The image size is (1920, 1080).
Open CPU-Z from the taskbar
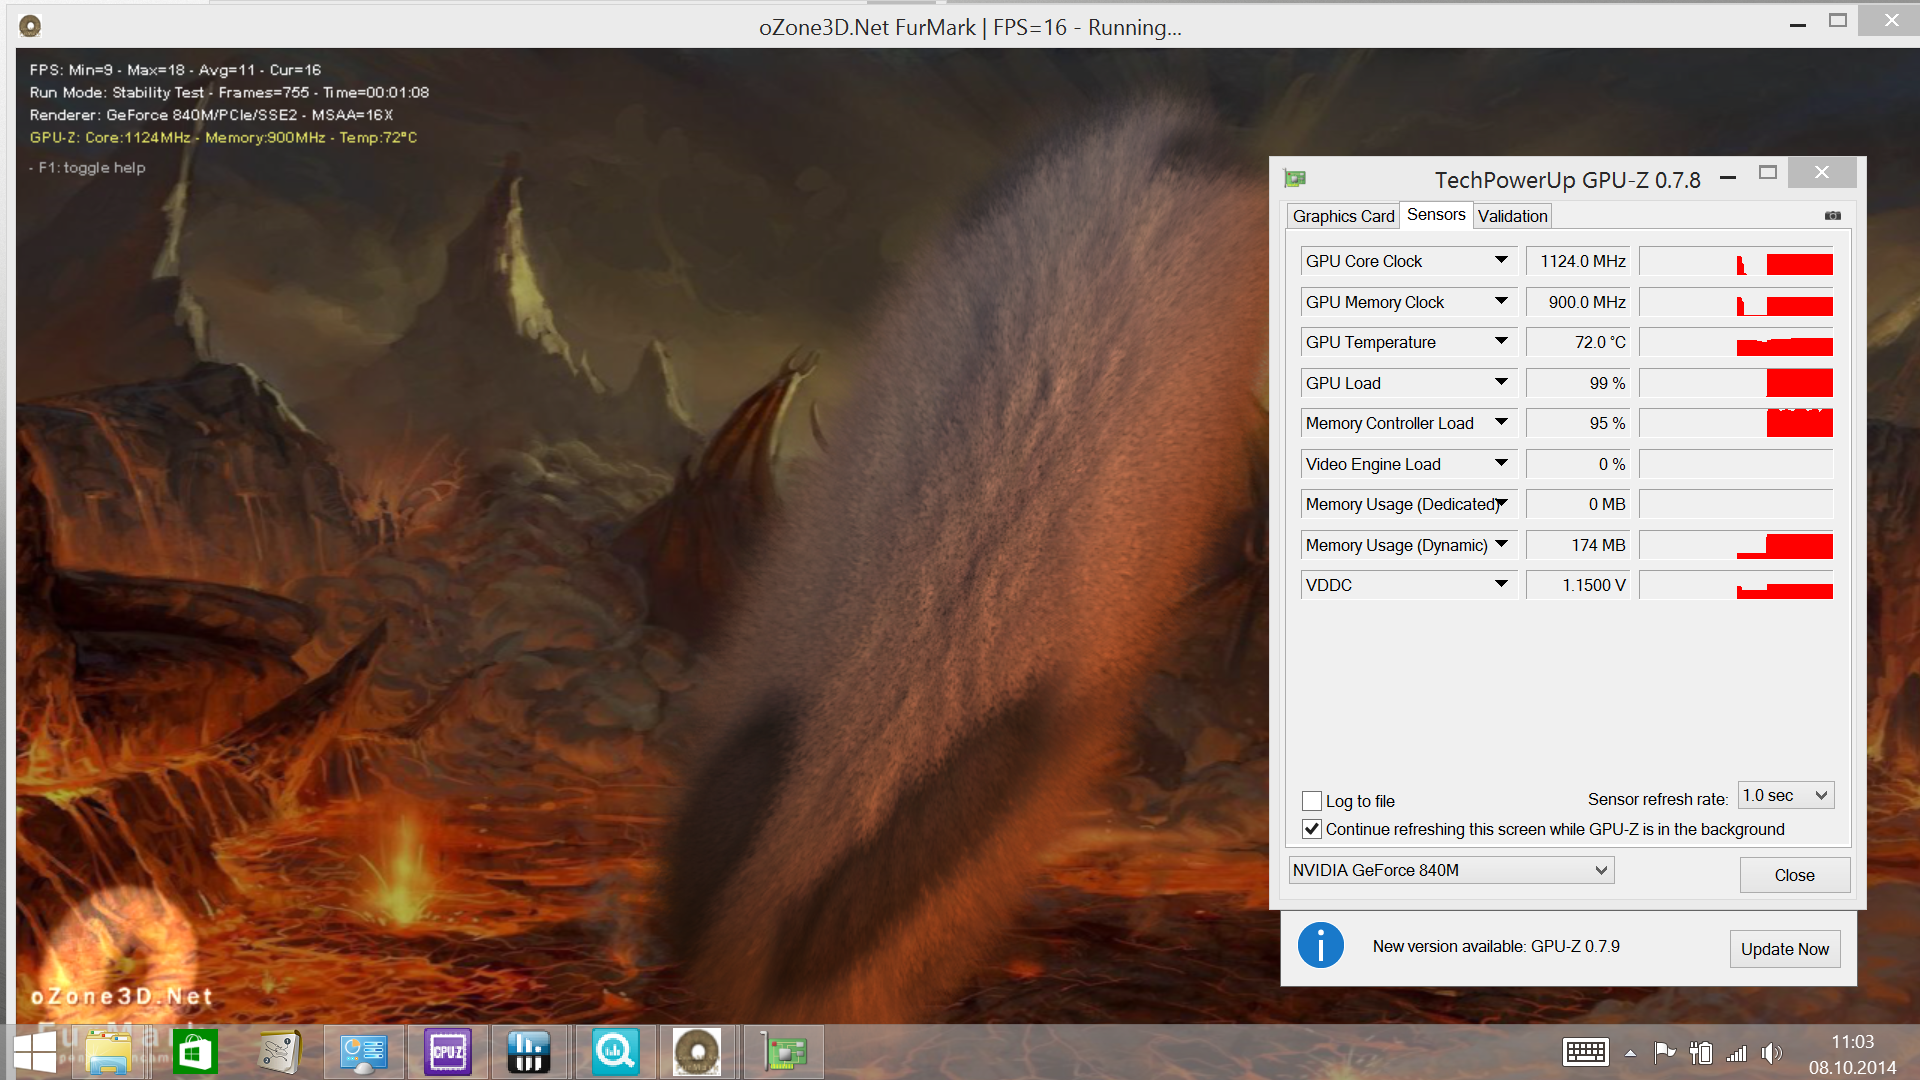point(447,1052)
